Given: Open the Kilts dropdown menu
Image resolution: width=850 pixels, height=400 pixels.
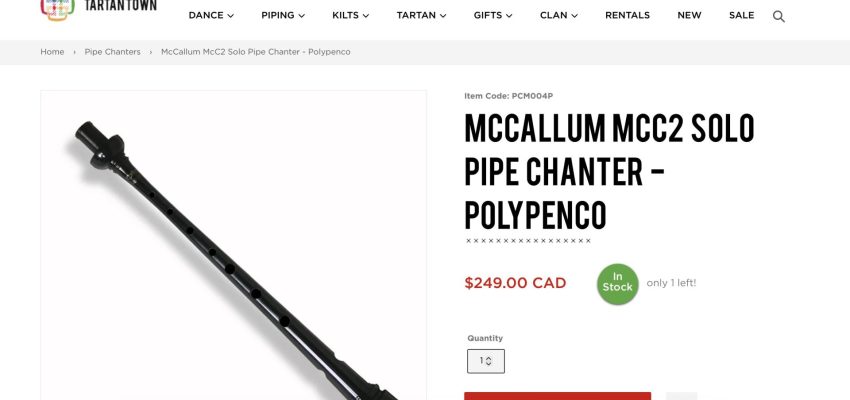Looking at the screenshot, I should (351, 15).
